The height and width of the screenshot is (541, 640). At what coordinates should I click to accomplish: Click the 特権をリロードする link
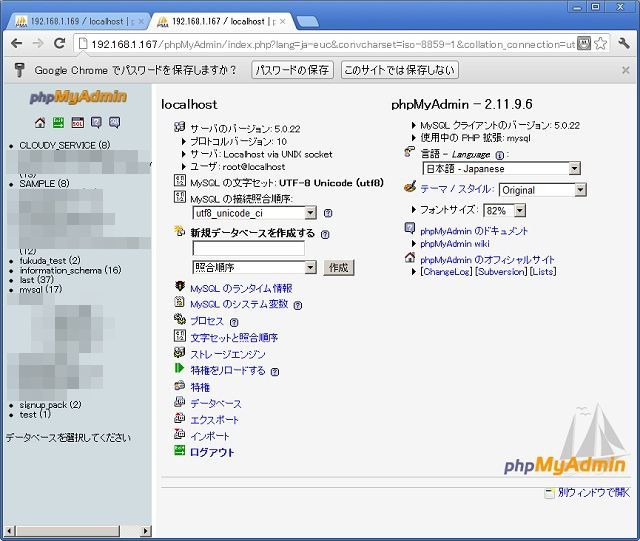pos(228,371)
